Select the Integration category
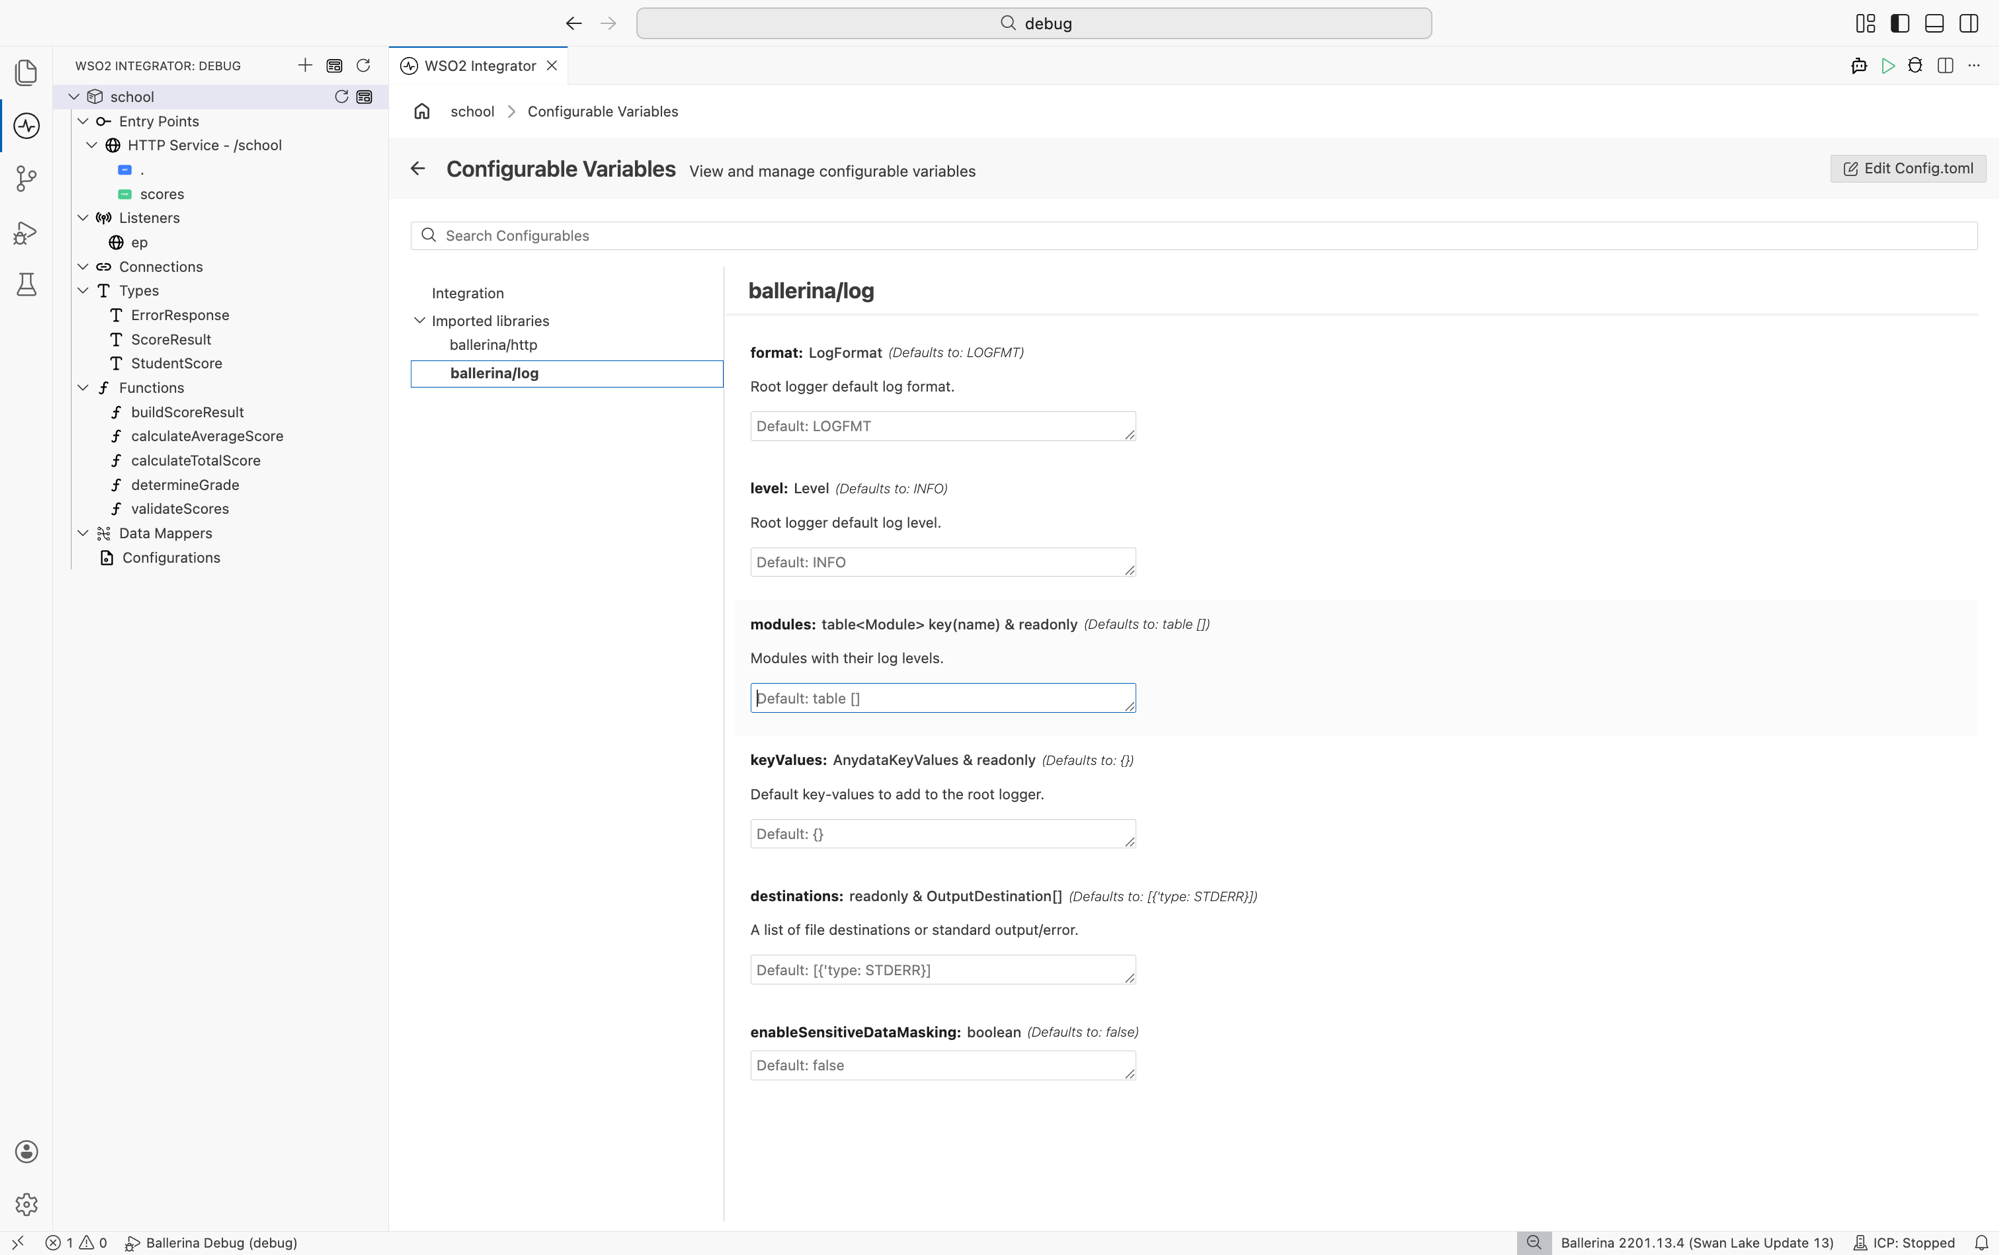This screenshot has width=2000, height=1255. coord(467,293)
